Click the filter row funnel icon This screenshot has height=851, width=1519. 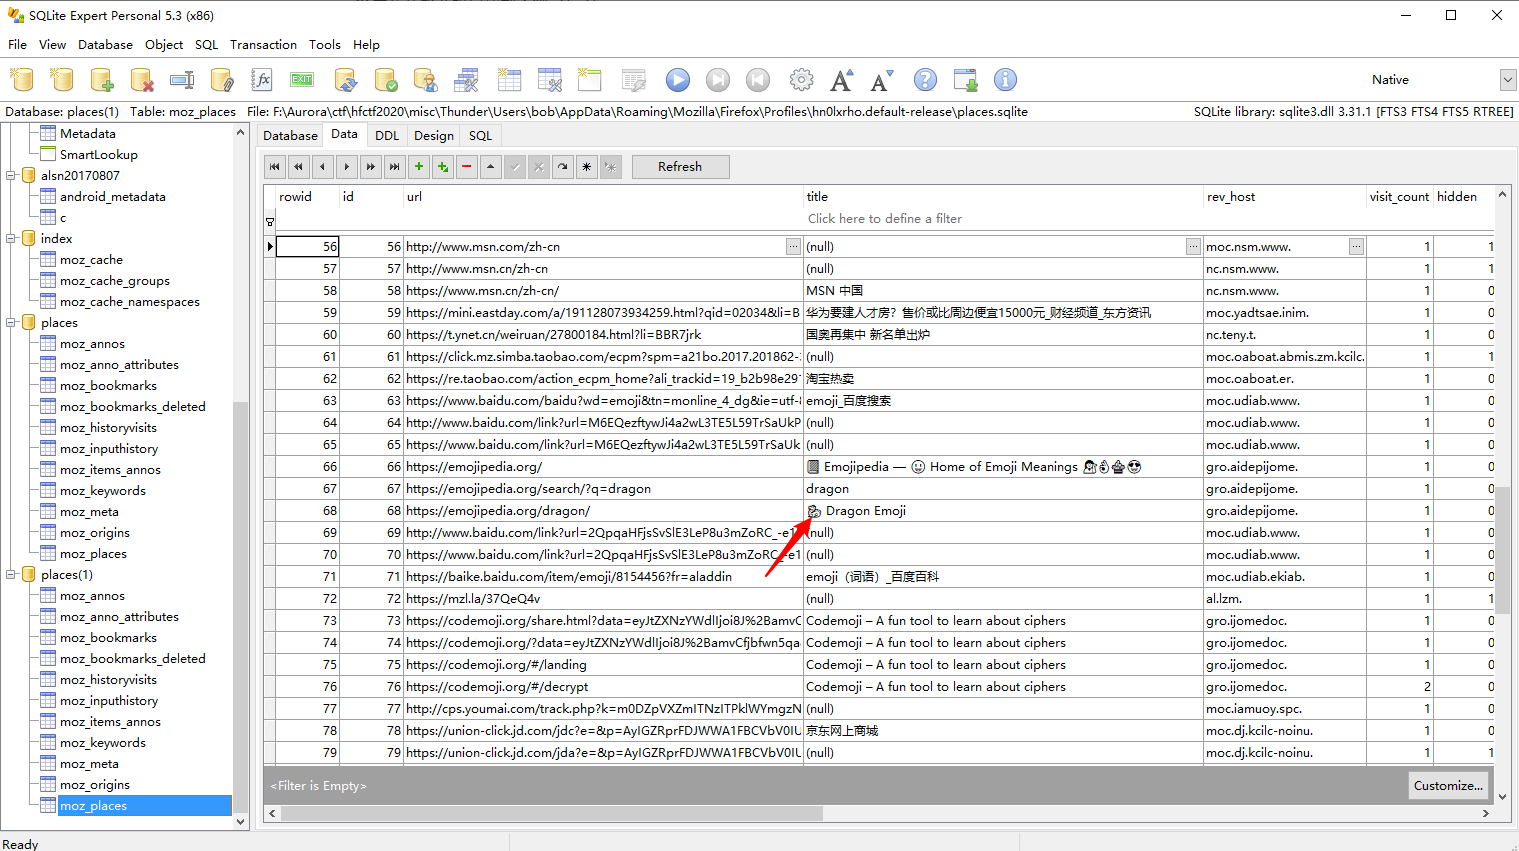(x=270, y=222)
